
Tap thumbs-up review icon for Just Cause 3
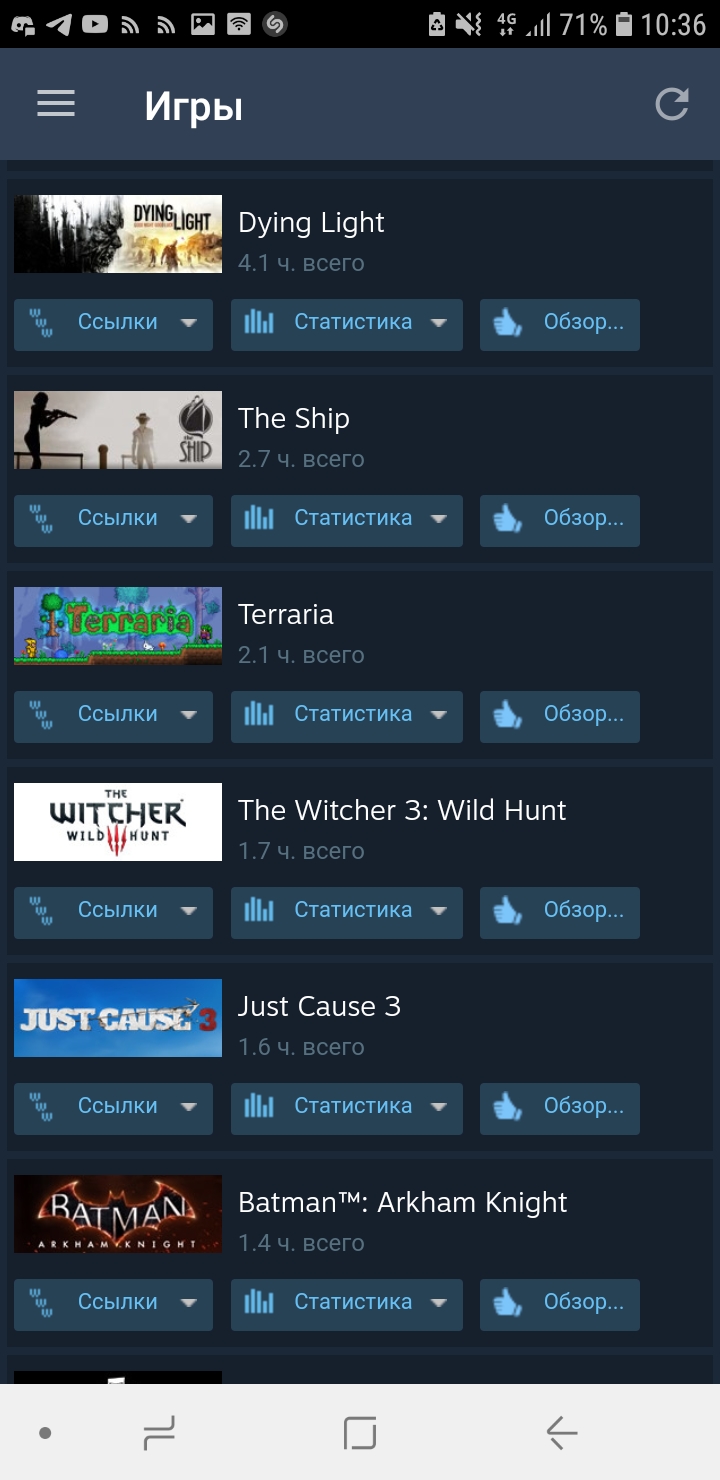pos(508,1107)
